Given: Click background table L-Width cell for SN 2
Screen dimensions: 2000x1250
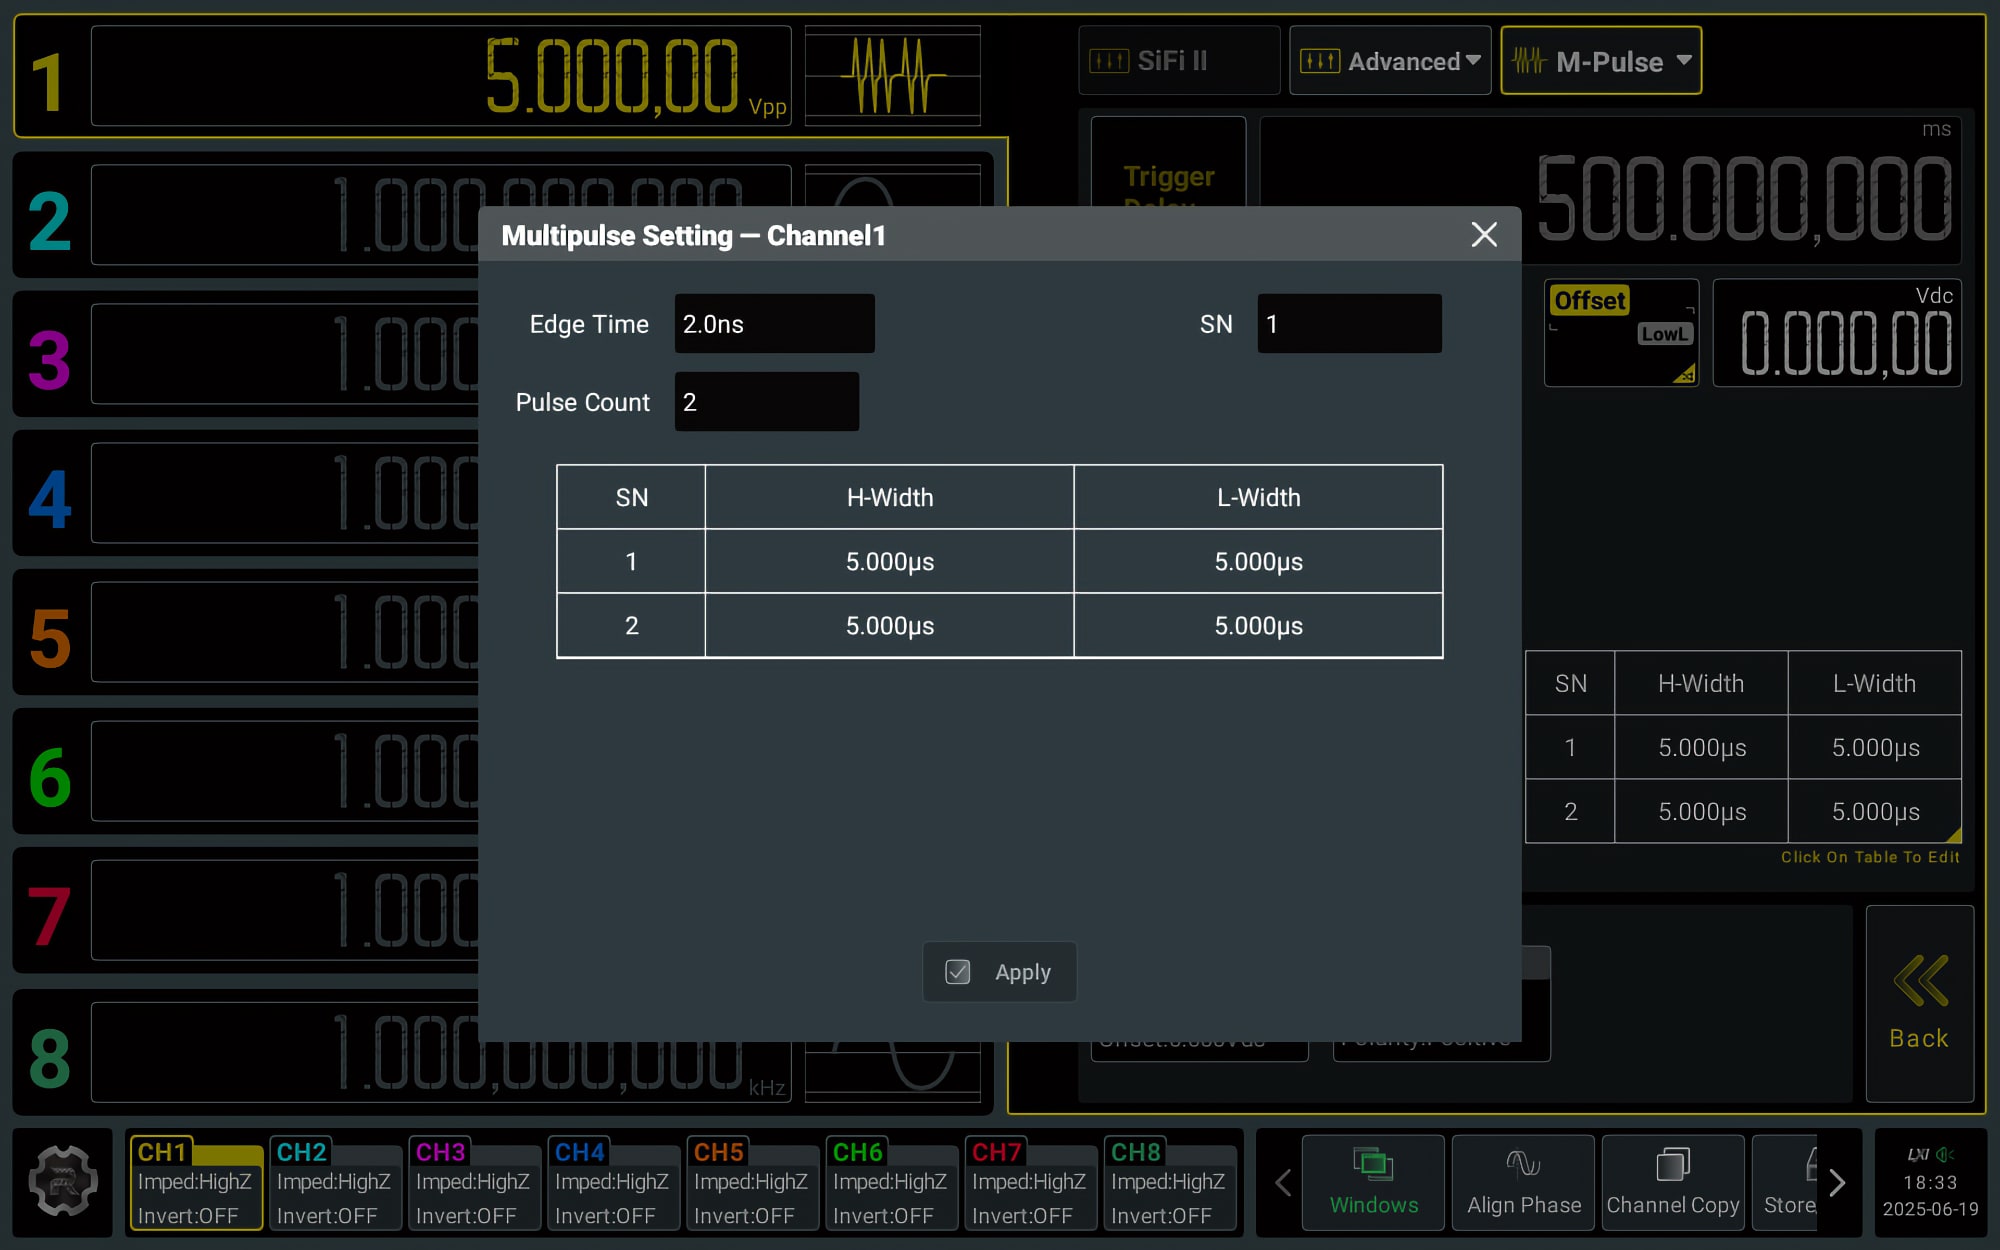Looking at the screenshot, I should coord(1875,812).
